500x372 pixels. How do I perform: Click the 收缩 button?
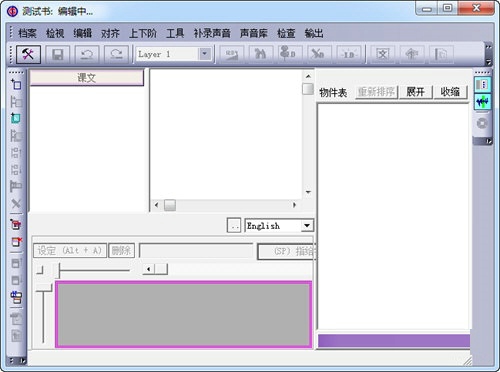coord(451,92)
